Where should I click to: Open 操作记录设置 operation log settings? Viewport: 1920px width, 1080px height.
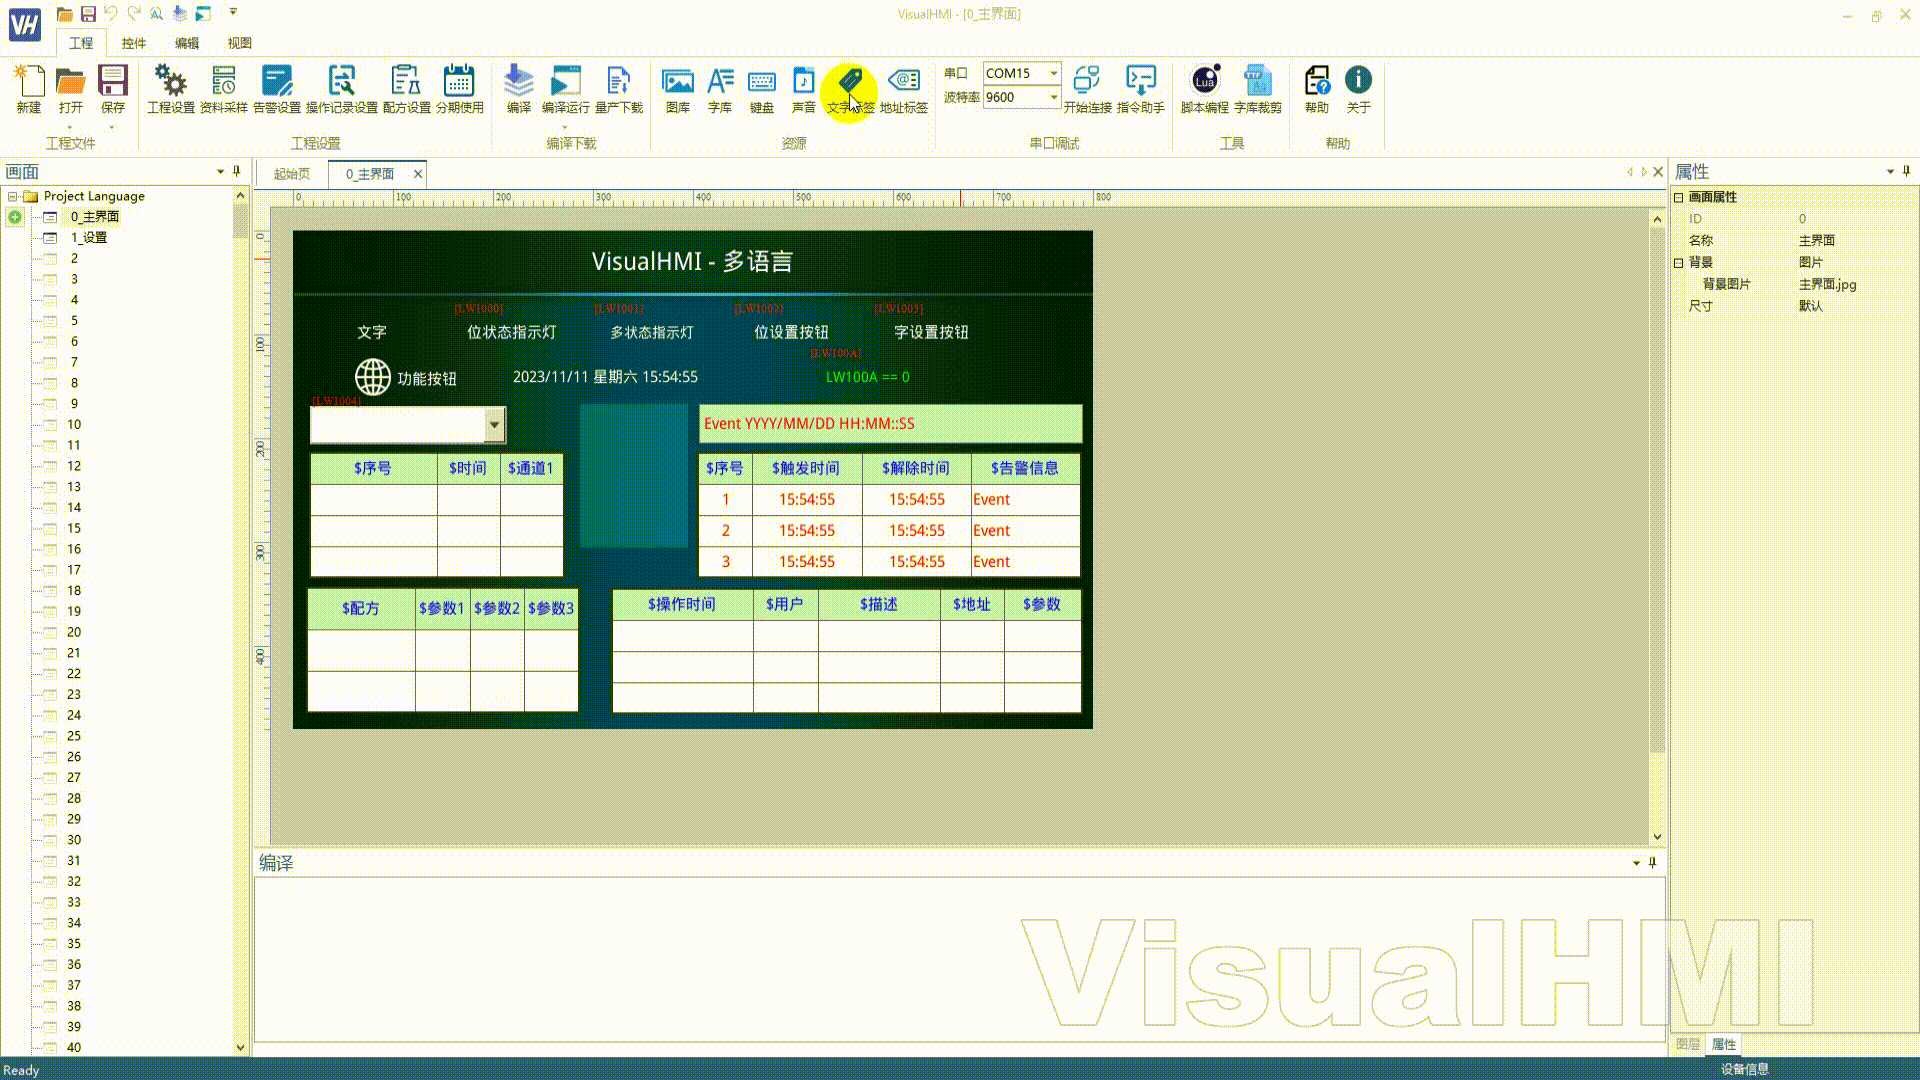coord(342,89)
